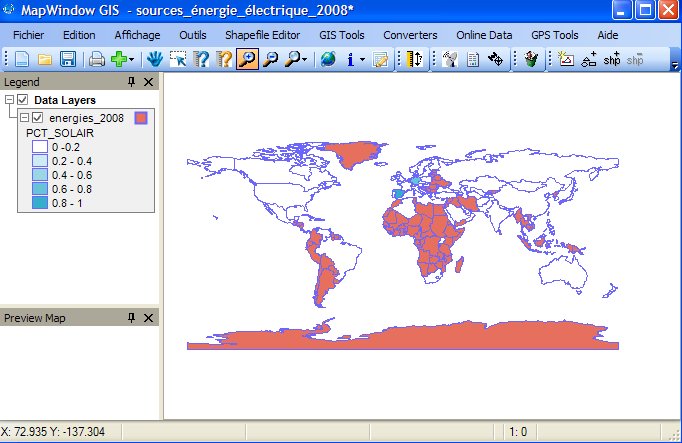Click the Print map icon
Viewport: 682px width, 443px height.
[x=97, y=60]
